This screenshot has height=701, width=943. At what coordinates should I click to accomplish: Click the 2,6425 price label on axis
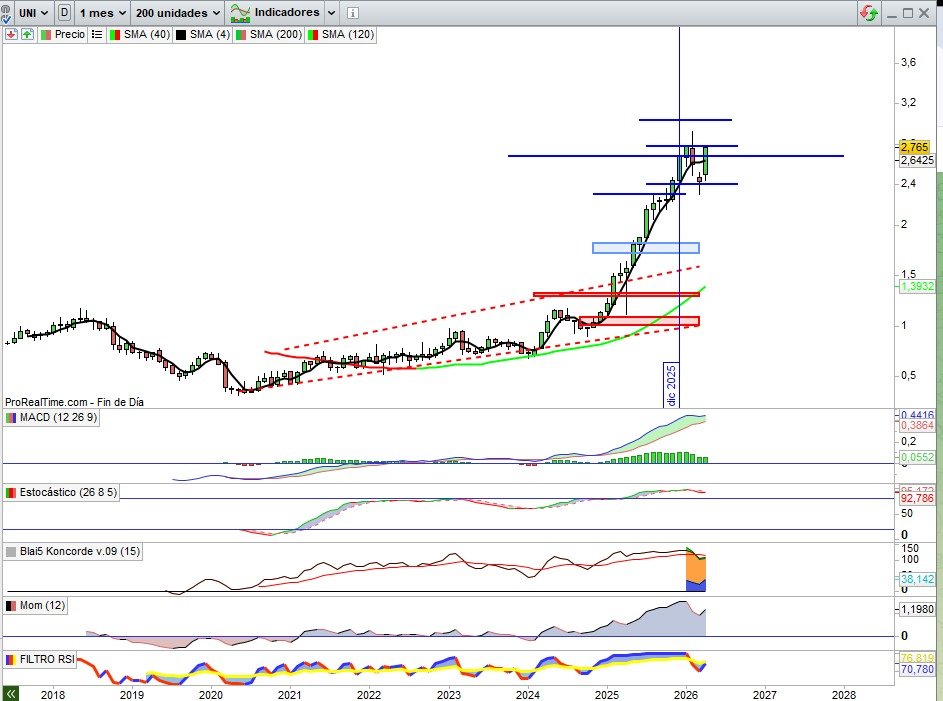click(x=917, y=161)
